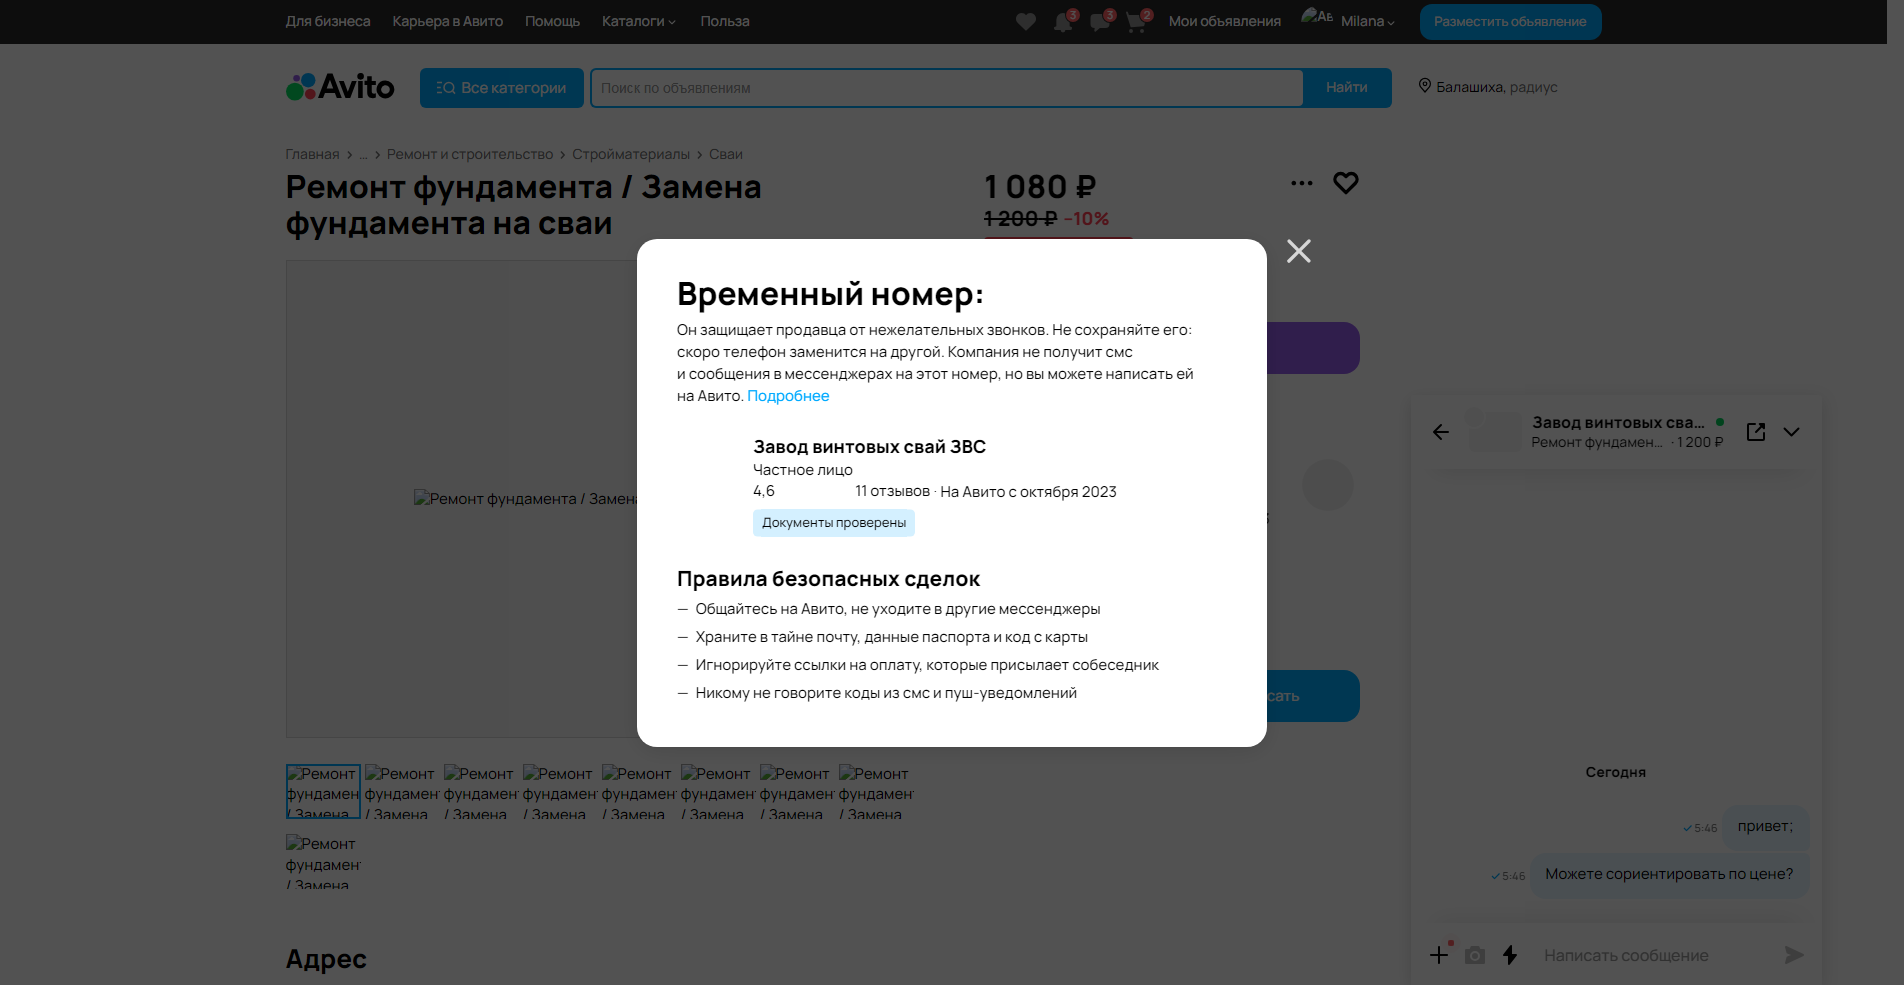Screen dimensions: 1904x985
Task: Collapse the chat panel with chevron
Action: (x=1791, y=432)
